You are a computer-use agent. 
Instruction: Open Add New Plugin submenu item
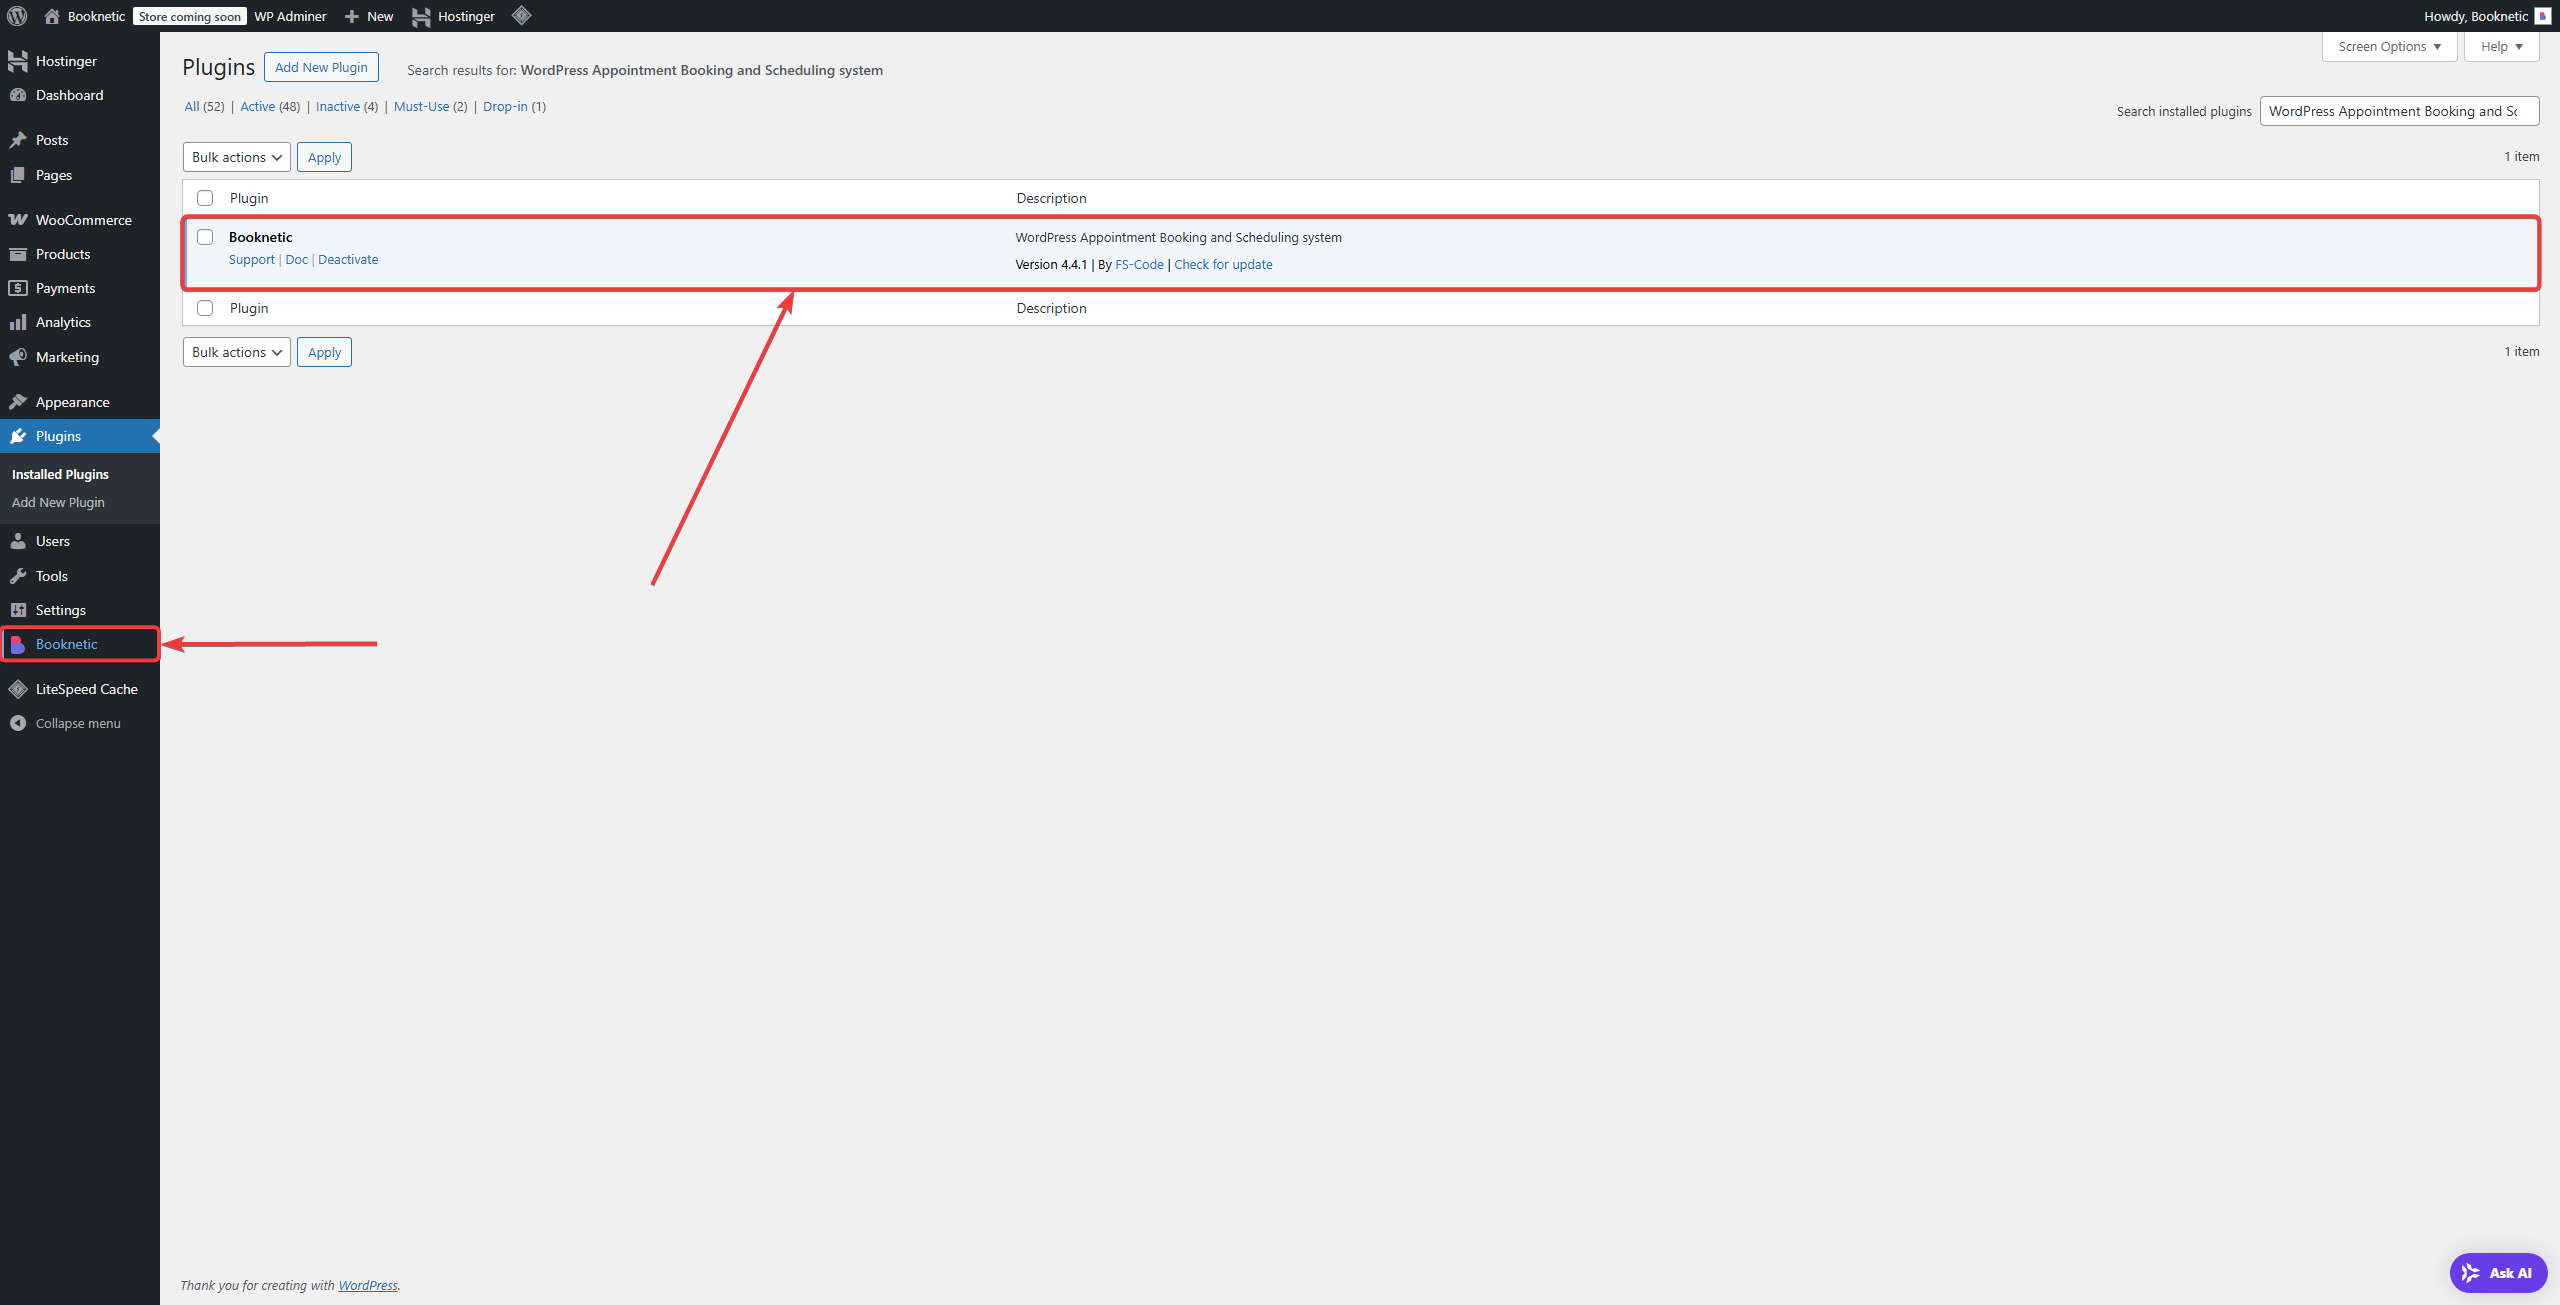click(x=58, y=502)
